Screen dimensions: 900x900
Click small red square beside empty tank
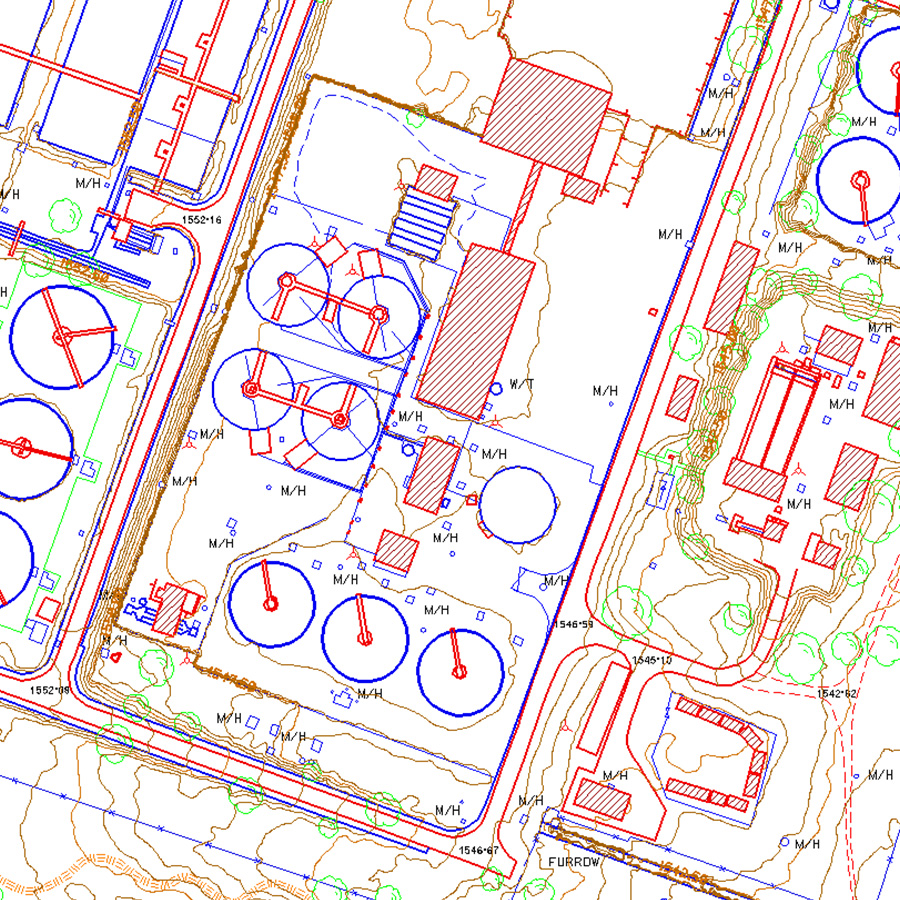[472, 500]
